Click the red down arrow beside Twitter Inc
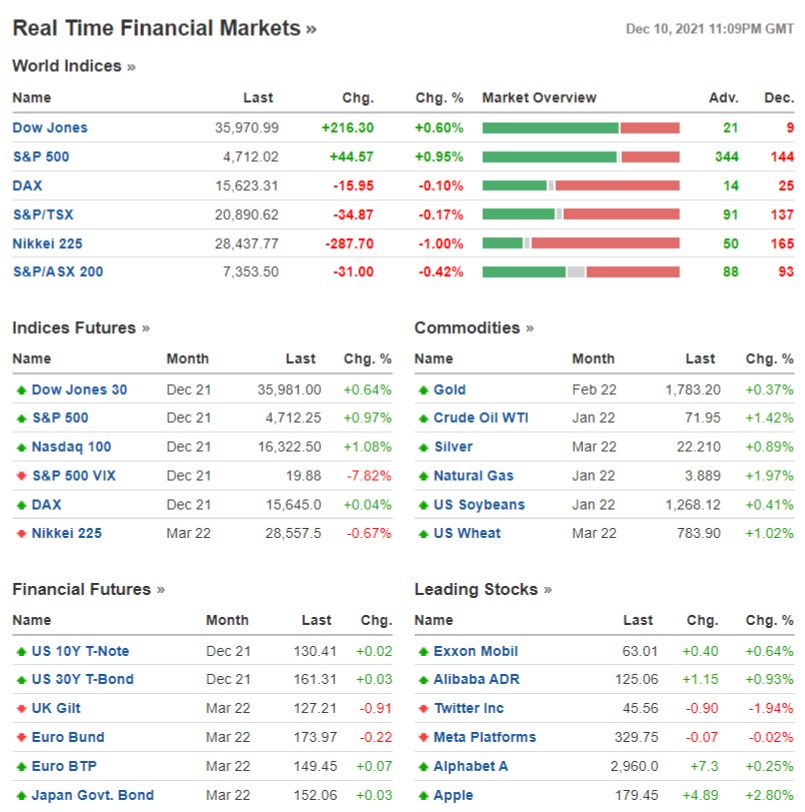Viewport: 805px width, 812px height. pyautogui.click(x=423, y=709)
